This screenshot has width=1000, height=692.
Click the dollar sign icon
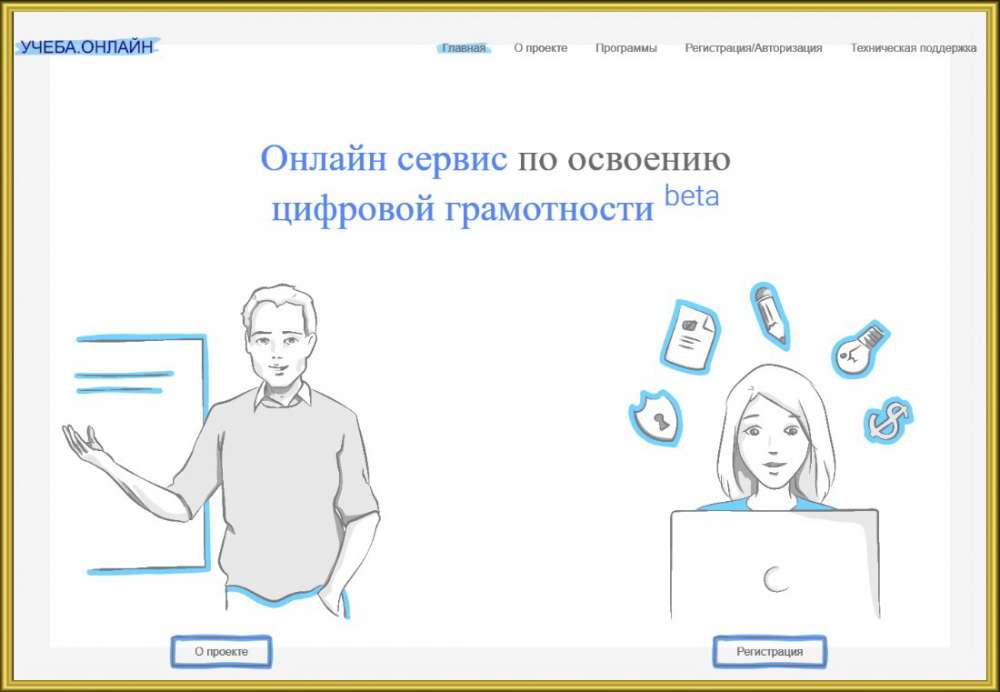point(888,420)
